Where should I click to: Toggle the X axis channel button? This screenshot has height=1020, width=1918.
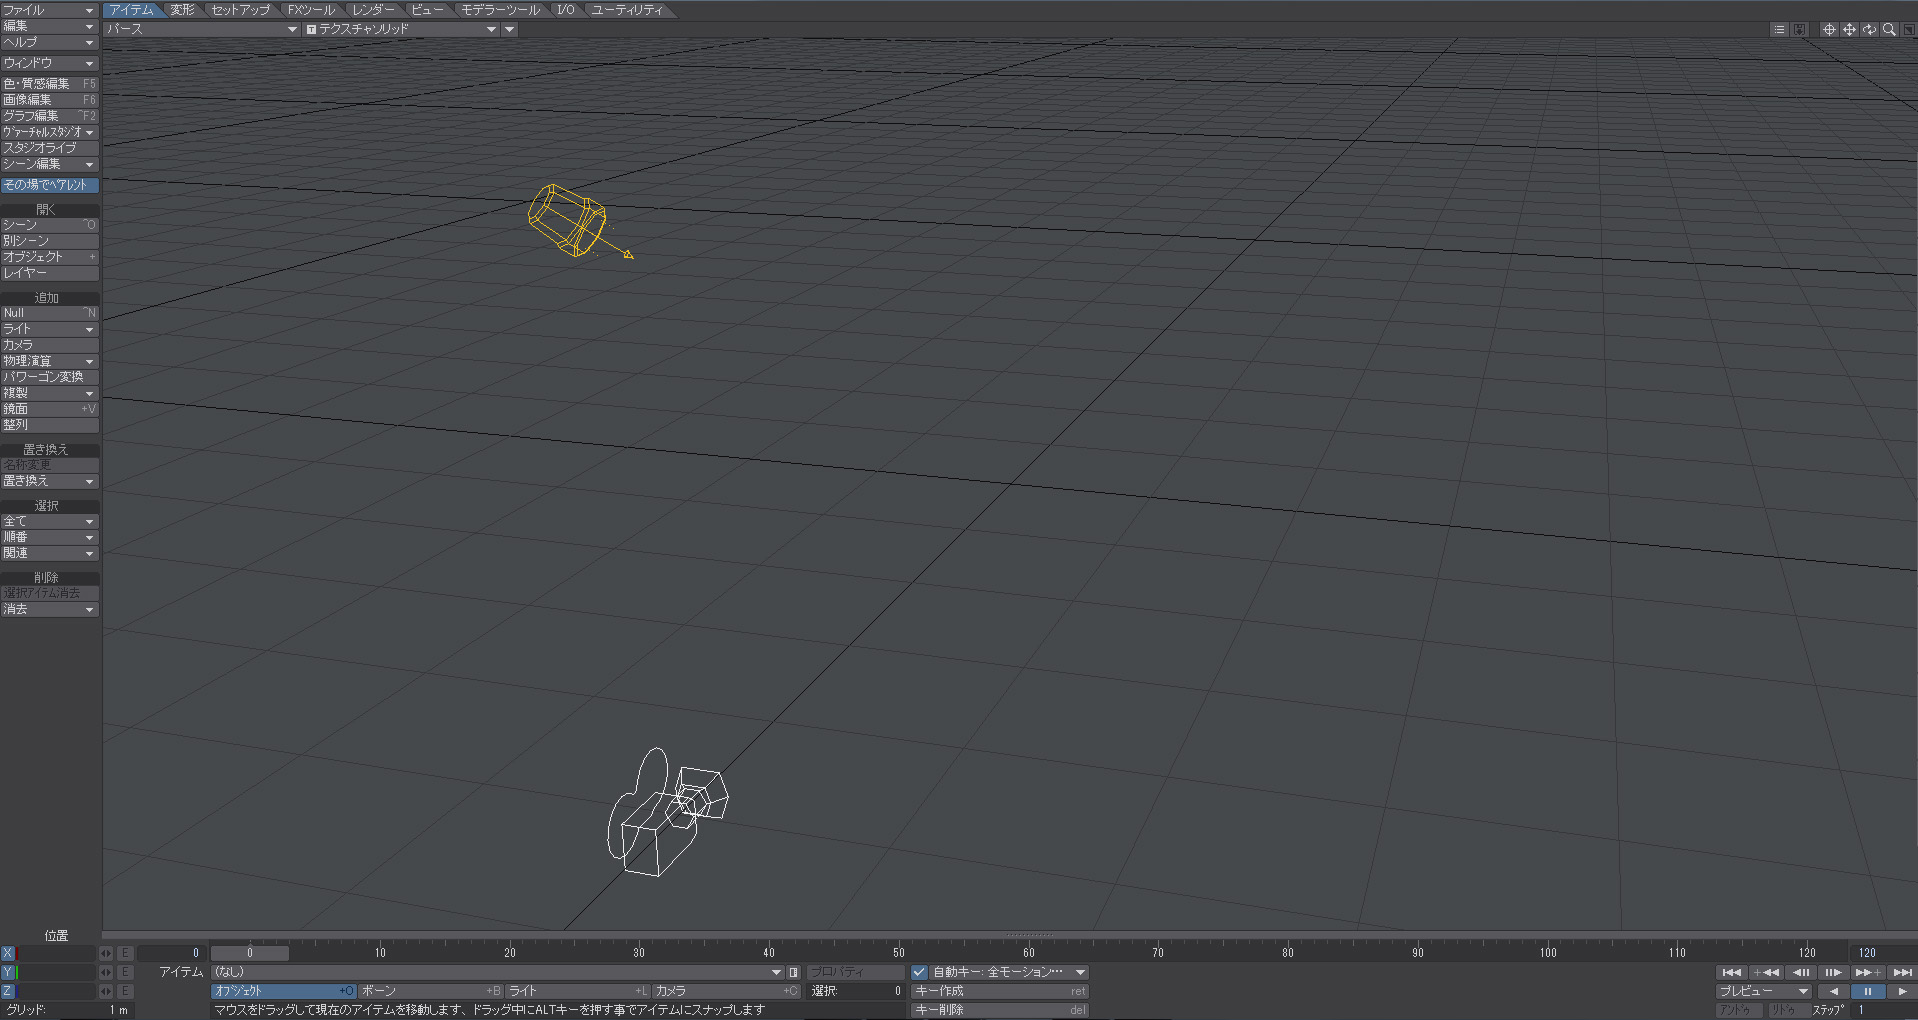point(8,953)
